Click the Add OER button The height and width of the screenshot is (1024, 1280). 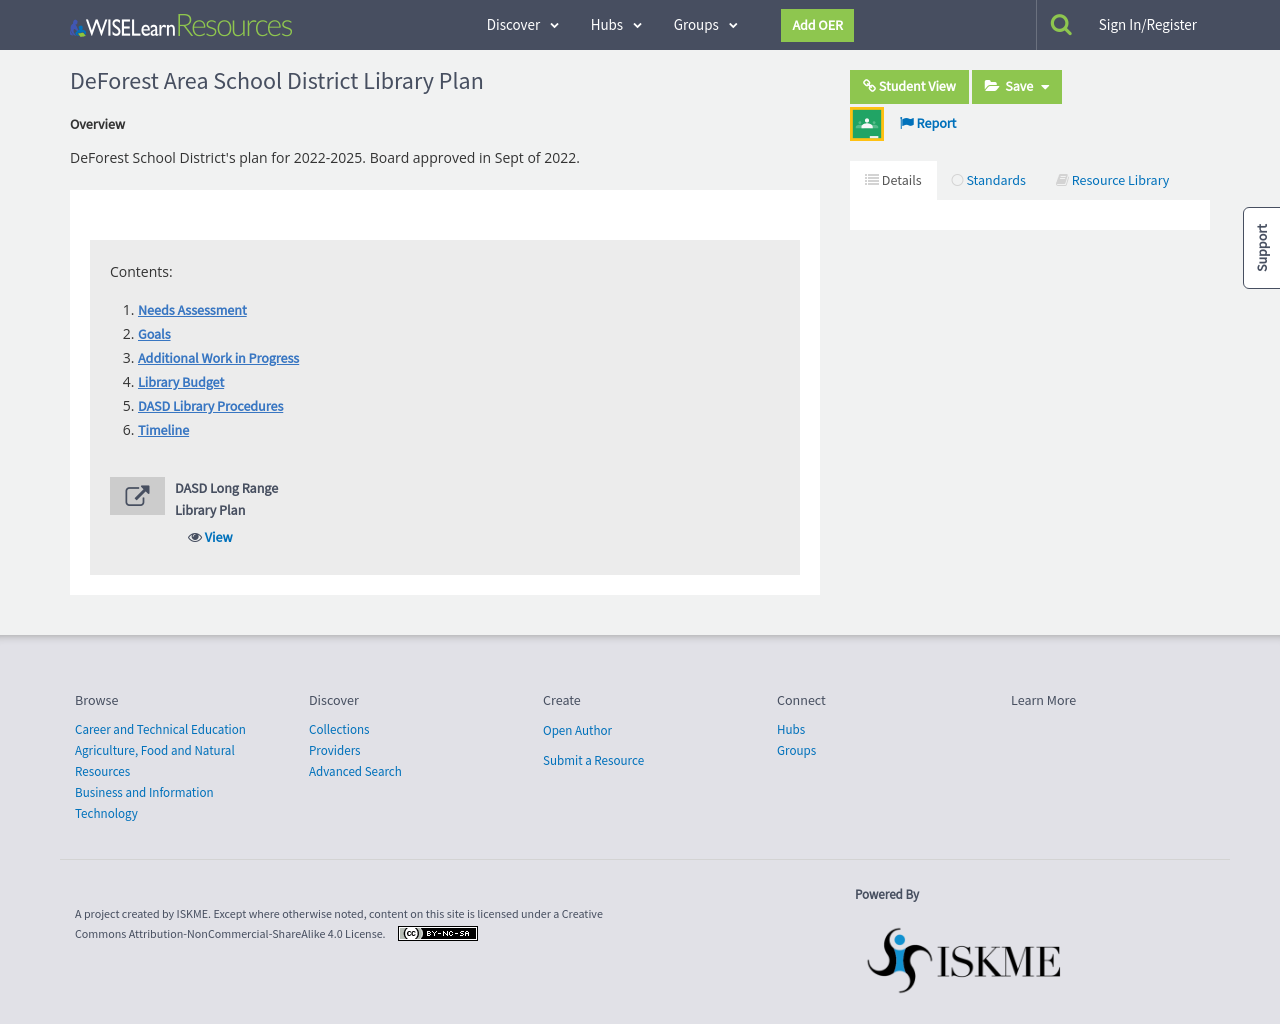[817, 25]
